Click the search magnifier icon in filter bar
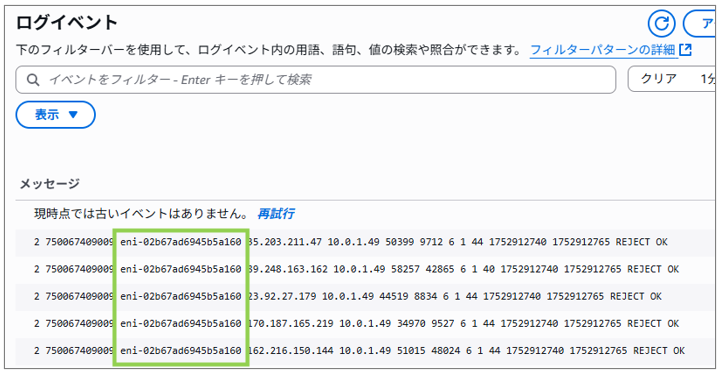The image size is (719, 375). pyautogui.click(x=33, y=80)
